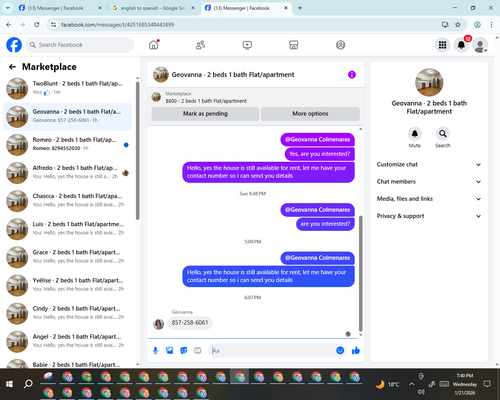
Task: Open a new browser tab
Action: [x=300, y=8]
